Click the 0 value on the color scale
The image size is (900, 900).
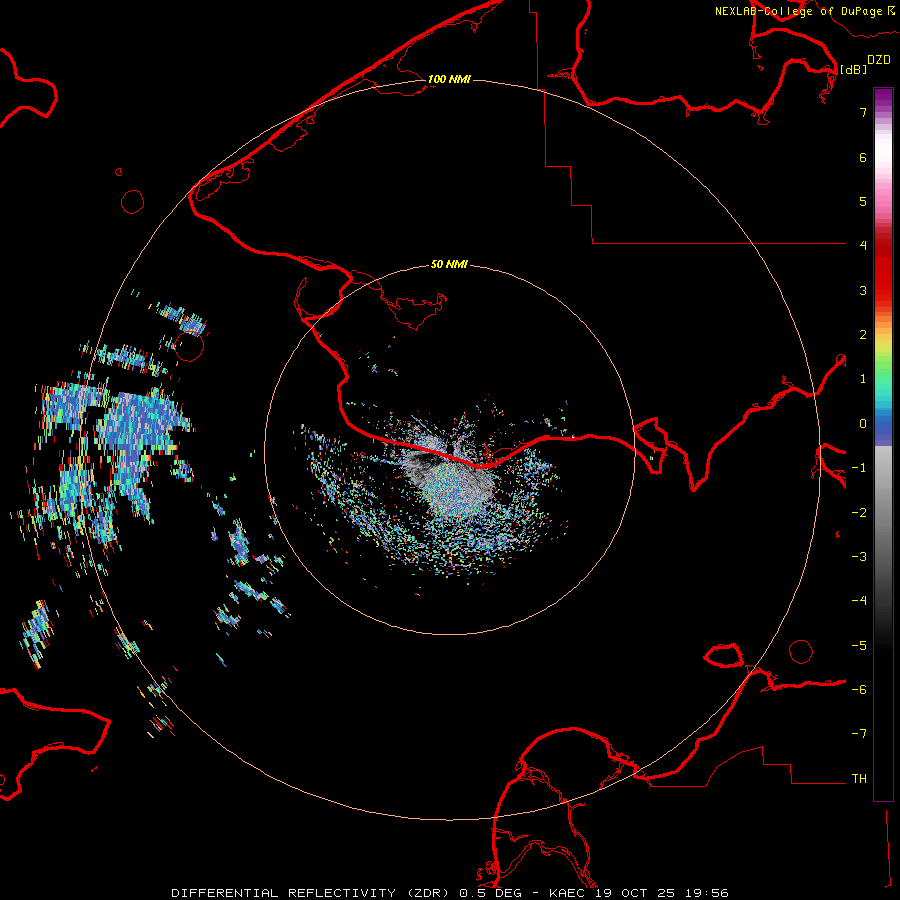863,424
